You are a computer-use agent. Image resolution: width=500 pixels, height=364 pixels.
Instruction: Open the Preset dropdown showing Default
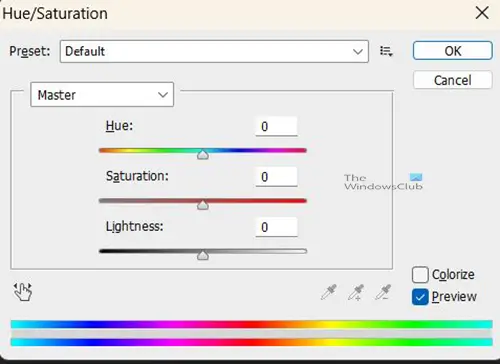tap(214, 51)
